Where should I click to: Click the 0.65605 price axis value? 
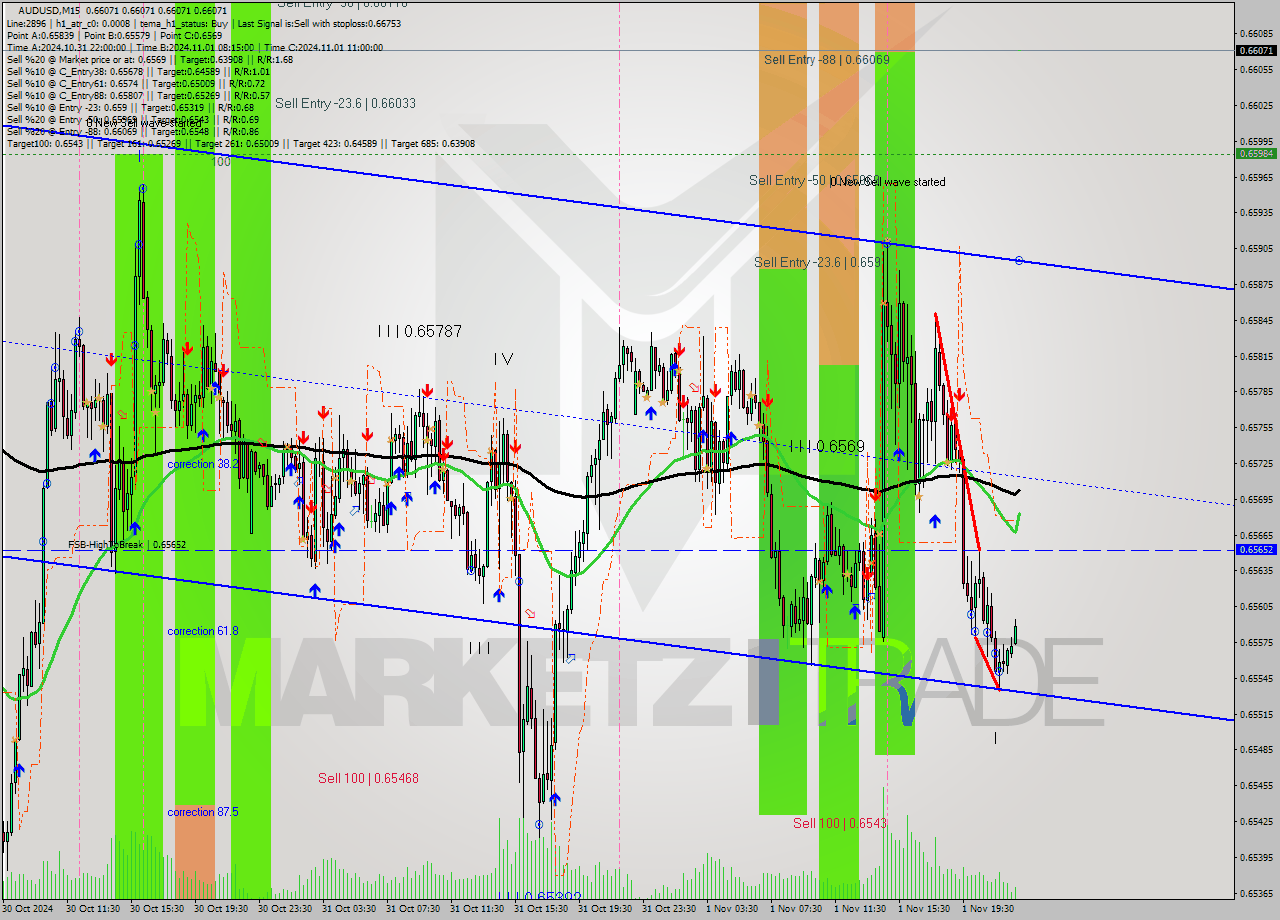click(x=1256, y=607)
